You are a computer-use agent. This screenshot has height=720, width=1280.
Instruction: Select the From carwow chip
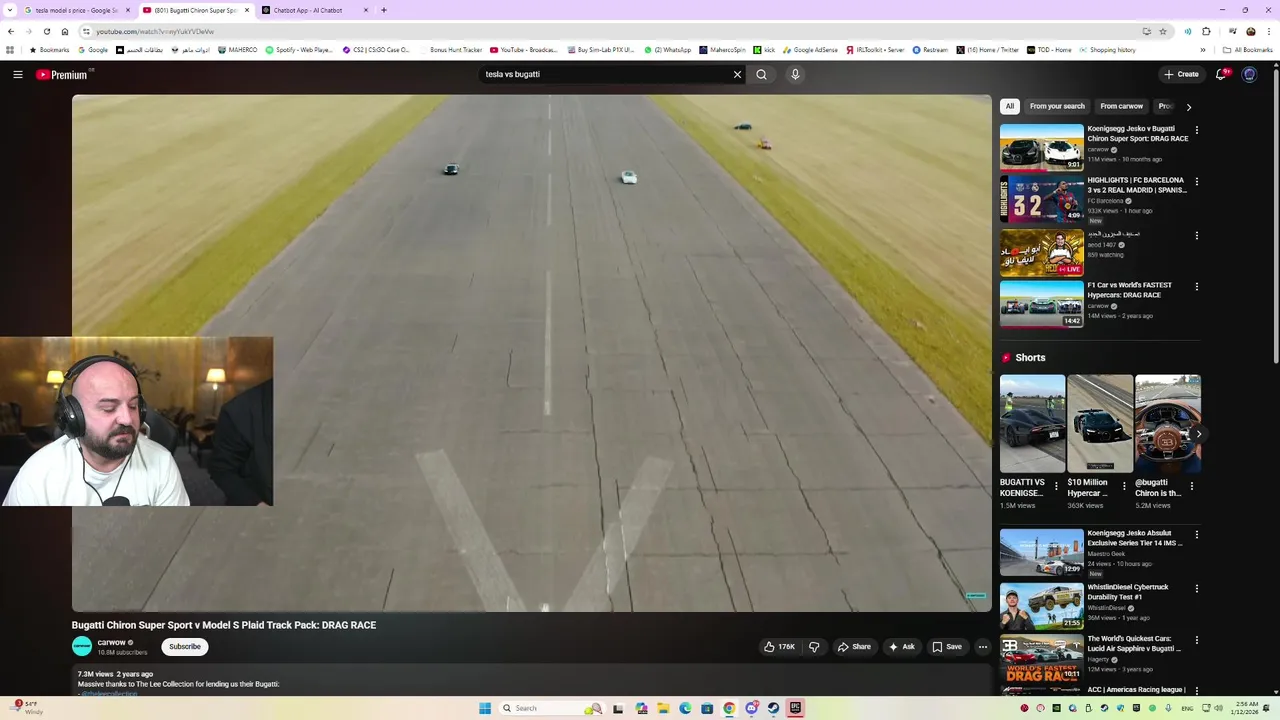pyautogui.click(x=1121, y=106)
